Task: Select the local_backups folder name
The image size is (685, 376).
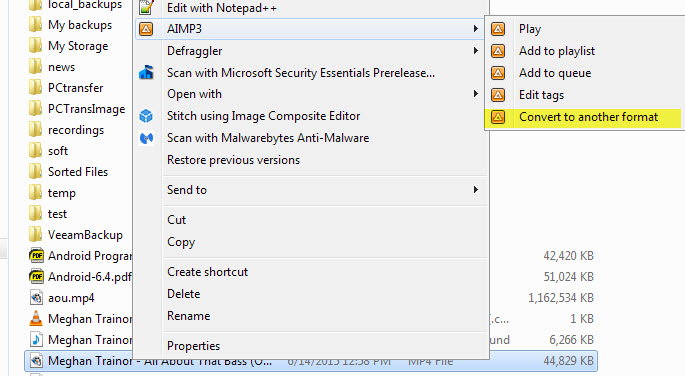Action: coord(85,4)
